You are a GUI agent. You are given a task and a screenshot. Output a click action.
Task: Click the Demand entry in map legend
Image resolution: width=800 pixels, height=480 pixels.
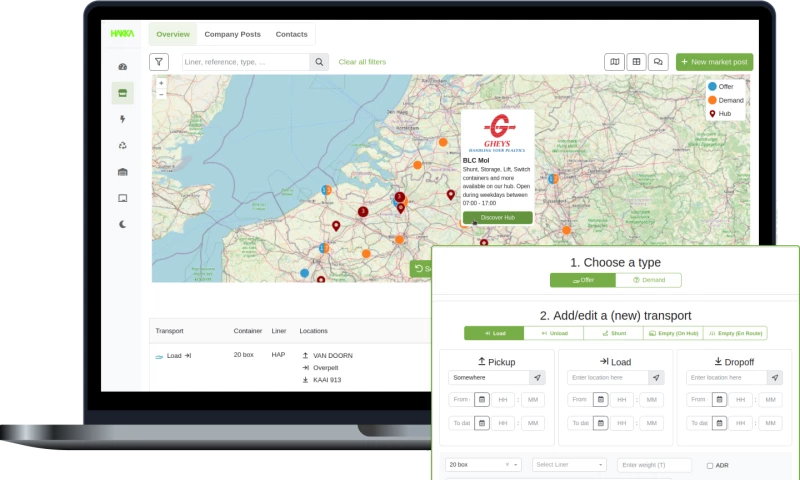(x=726, y=100)
